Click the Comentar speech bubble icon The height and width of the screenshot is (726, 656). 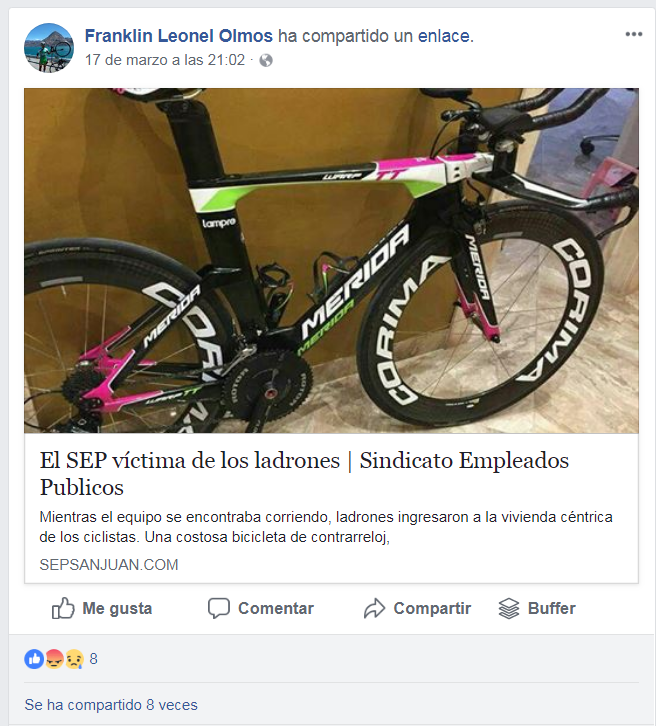(x=219, y=608)
